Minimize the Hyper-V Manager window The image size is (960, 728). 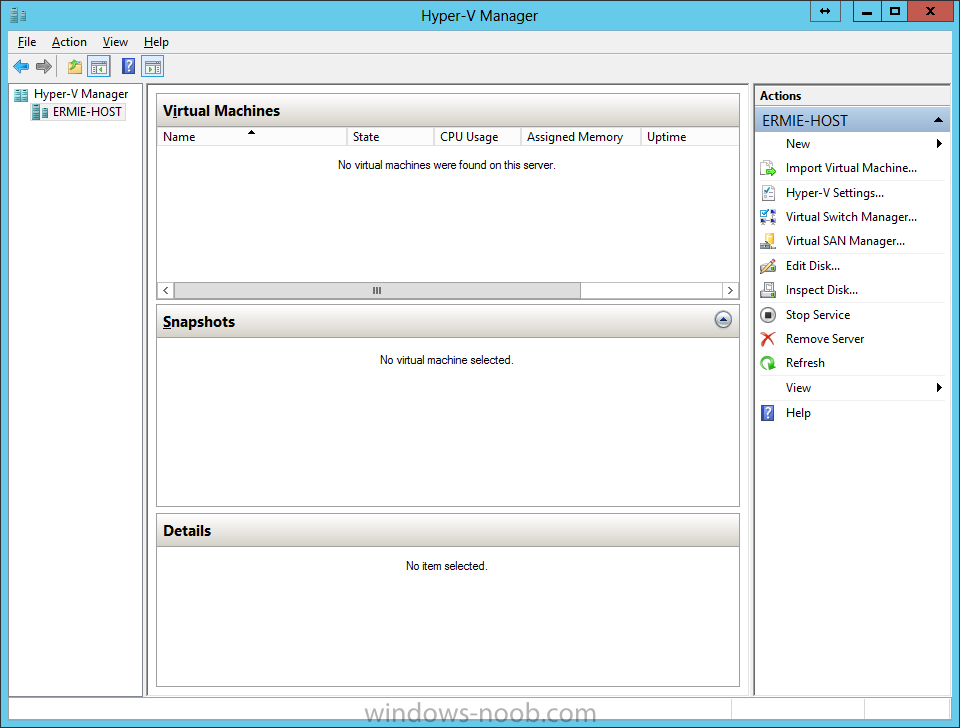pos(867,11)
